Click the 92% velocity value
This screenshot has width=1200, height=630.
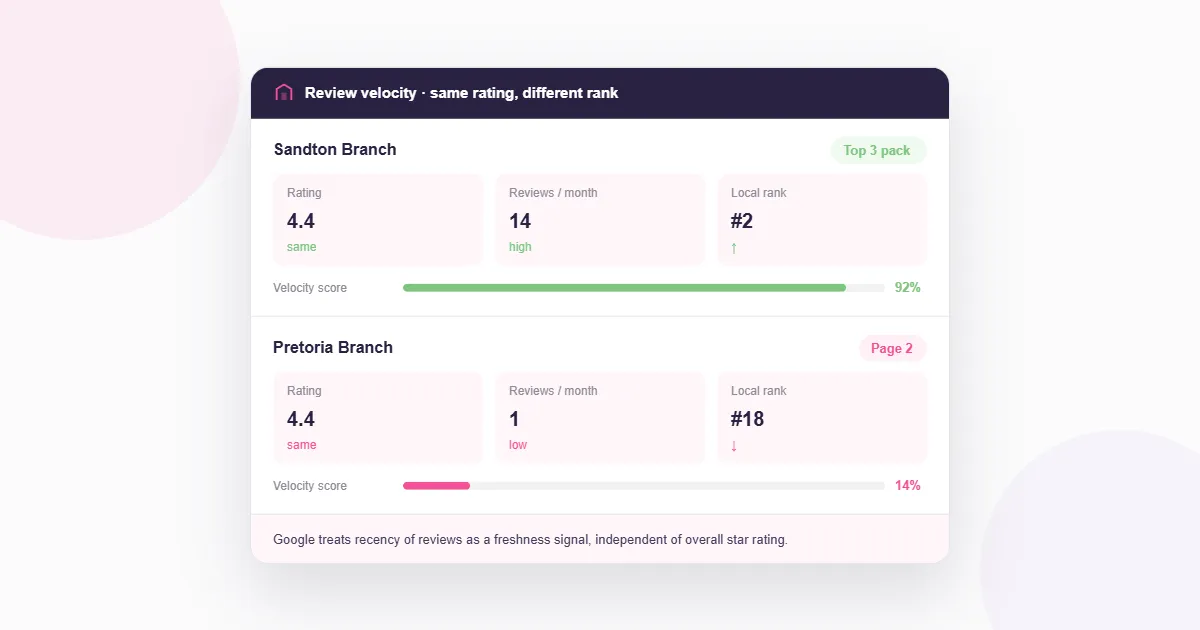(907, 287)
